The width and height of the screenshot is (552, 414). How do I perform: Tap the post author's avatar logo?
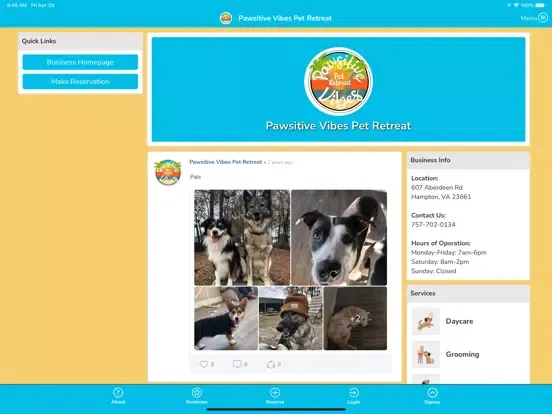click(168, 172)
